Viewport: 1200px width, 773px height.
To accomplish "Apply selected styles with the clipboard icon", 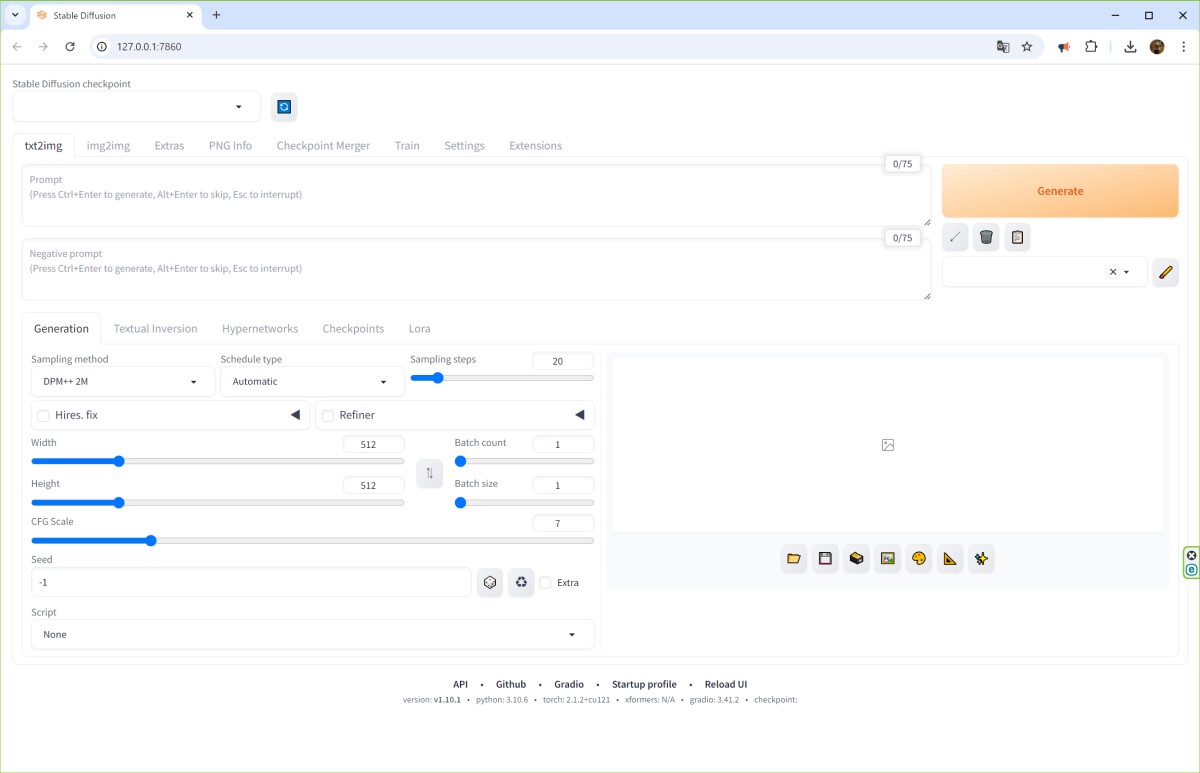I will click(x=1017, y=237).
